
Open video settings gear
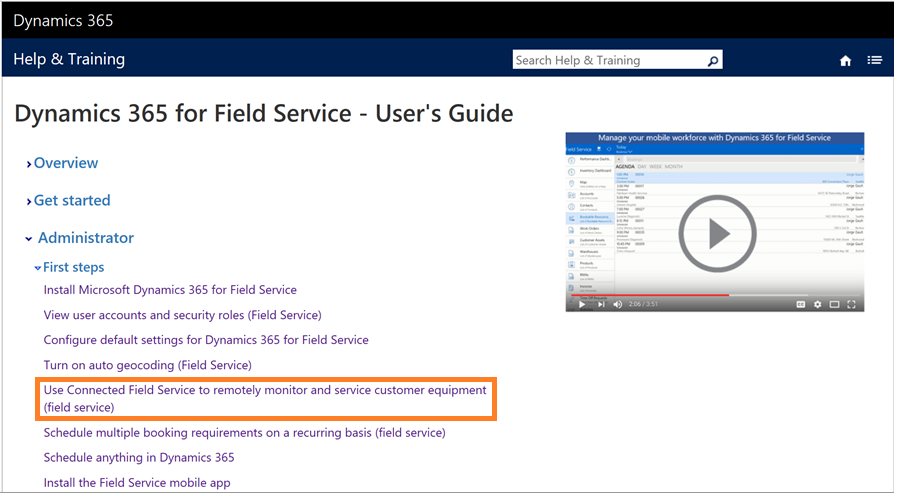pos(817,303)
